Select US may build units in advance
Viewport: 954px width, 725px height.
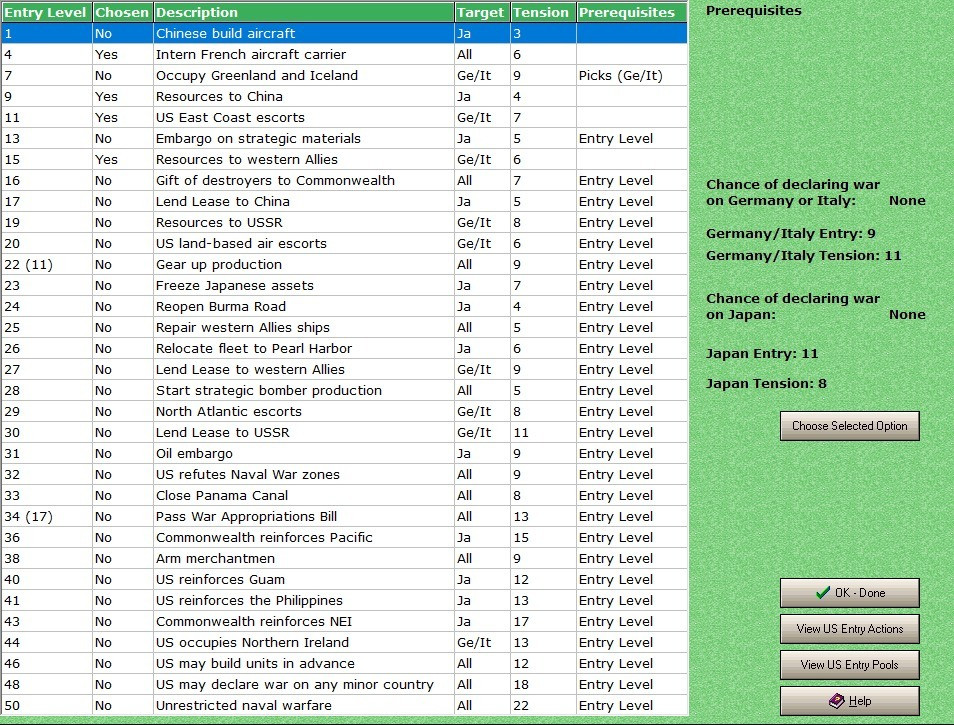[344, 663]
